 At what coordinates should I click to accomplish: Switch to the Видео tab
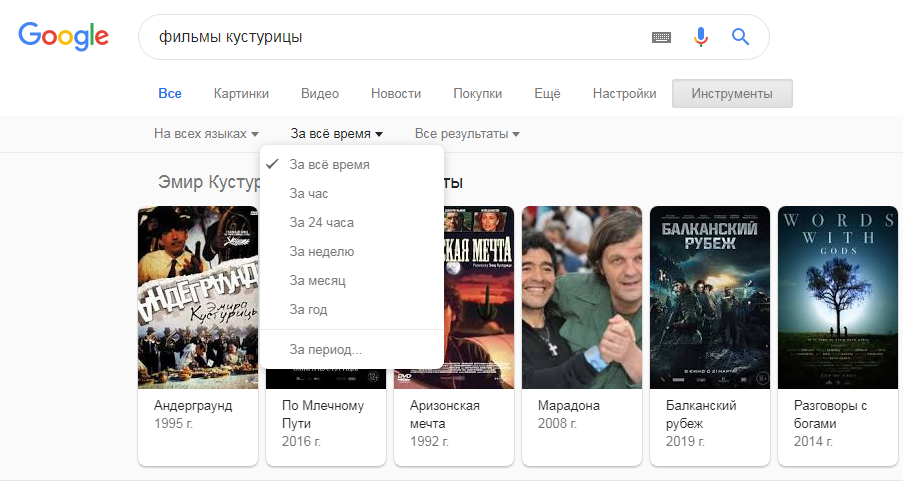[x=320, y=94]
